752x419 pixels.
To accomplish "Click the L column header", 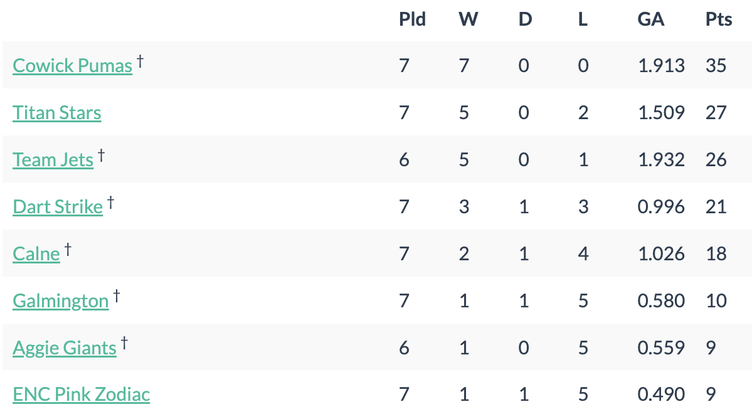I will [583, 19].
